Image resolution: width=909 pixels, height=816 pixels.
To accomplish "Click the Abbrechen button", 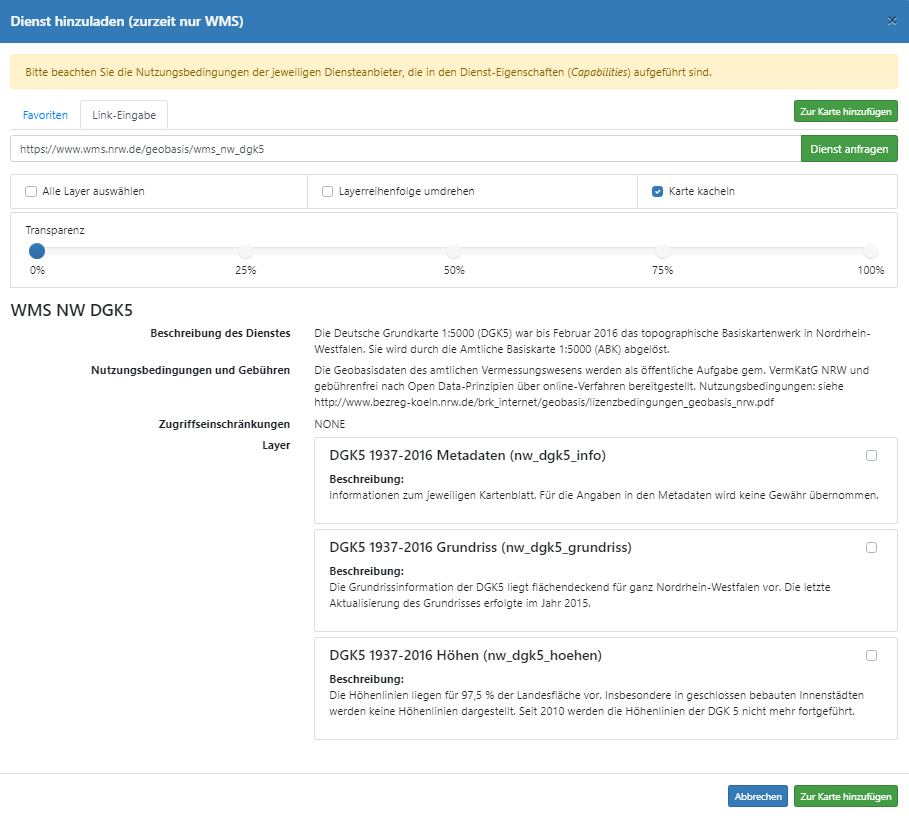I will pyautogui.click(x=758, y=796).
